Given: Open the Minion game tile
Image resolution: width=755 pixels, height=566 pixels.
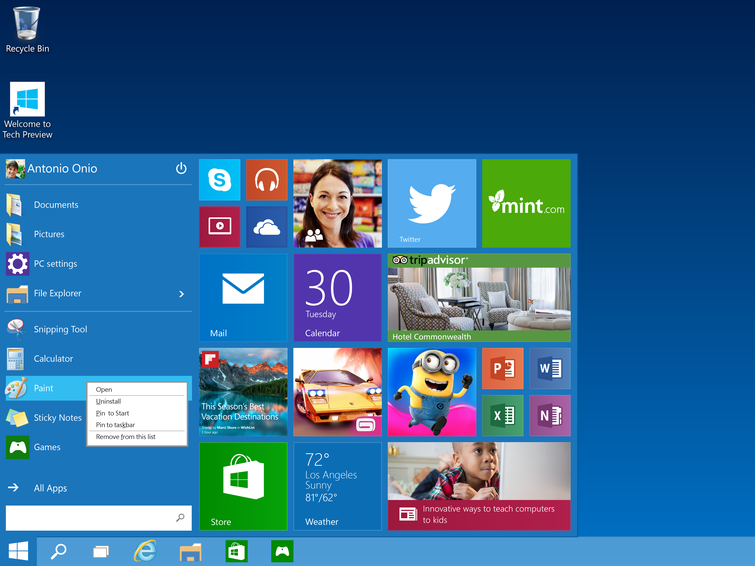Looking at the screenshot, I should click(x=432, y=392).
